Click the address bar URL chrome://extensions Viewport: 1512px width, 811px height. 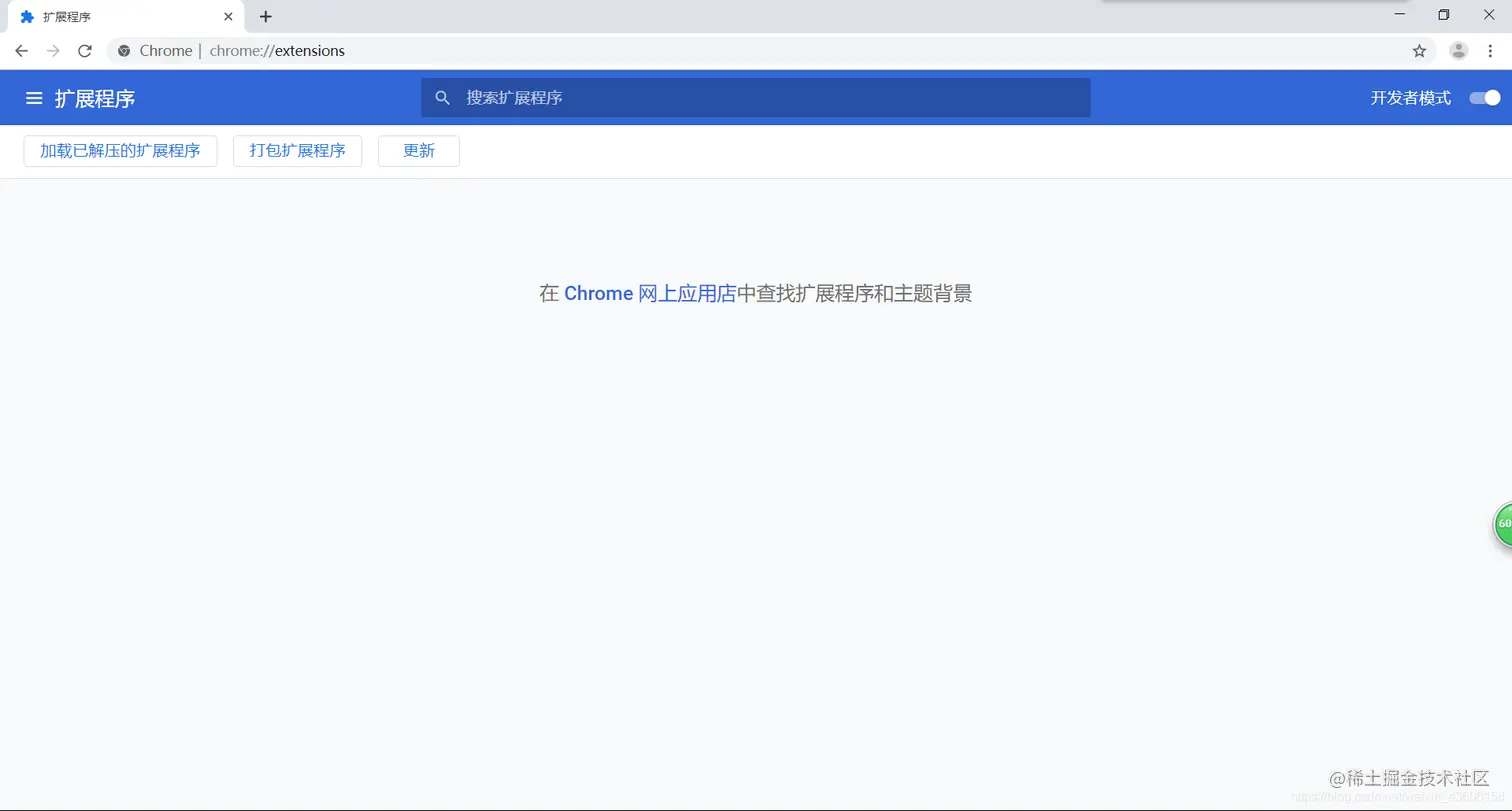click(280, 50)
